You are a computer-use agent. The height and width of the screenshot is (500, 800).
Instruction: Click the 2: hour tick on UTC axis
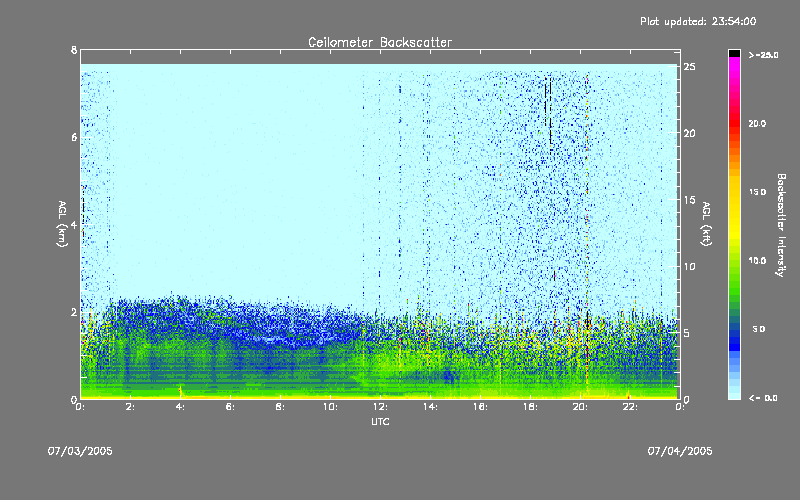[130, 407]
